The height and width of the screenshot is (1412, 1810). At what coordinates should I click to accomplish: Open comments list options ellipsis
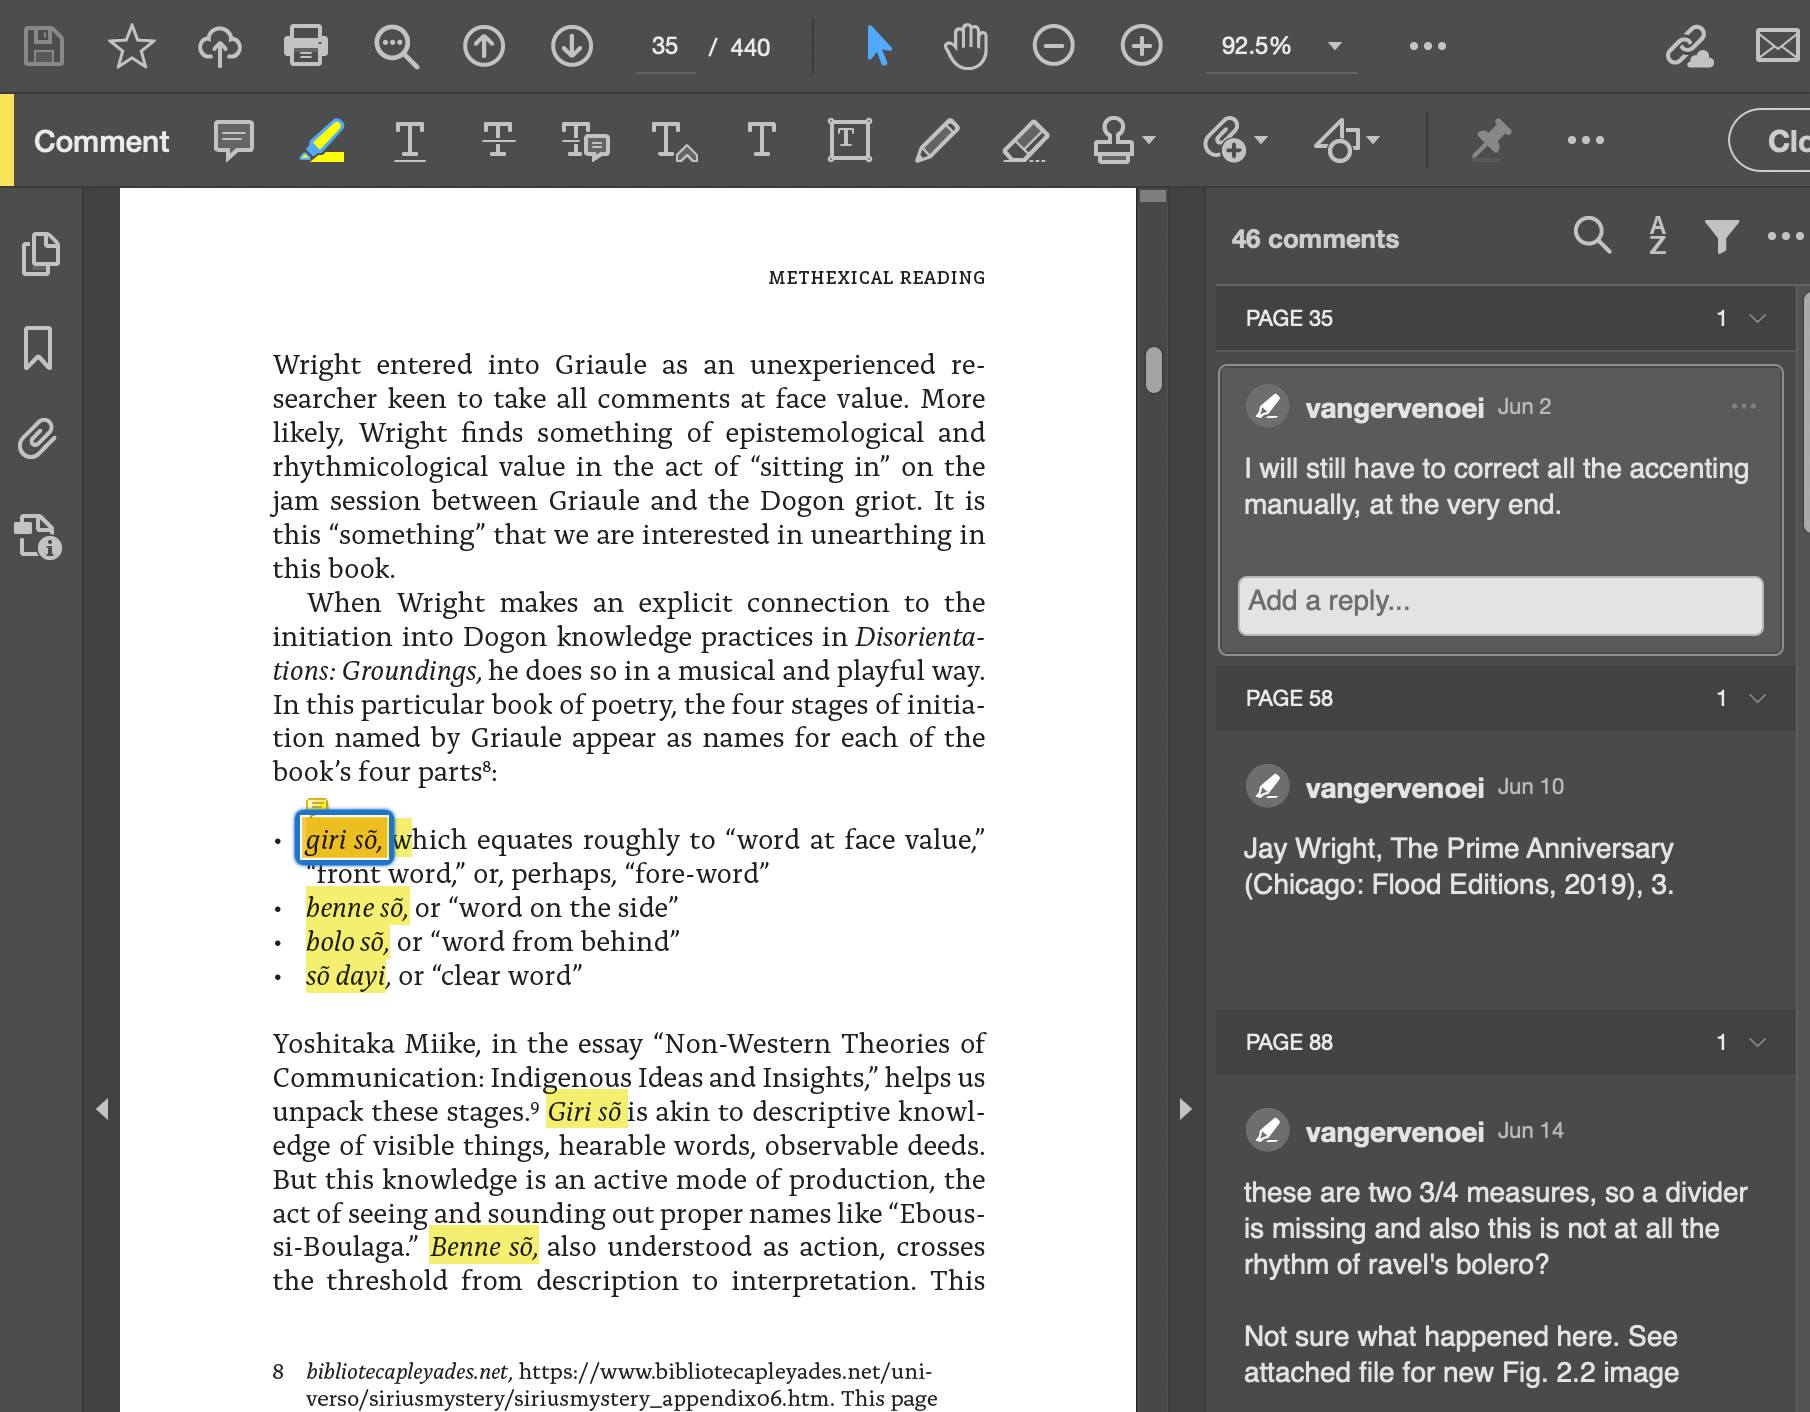tap(1786, 236)
